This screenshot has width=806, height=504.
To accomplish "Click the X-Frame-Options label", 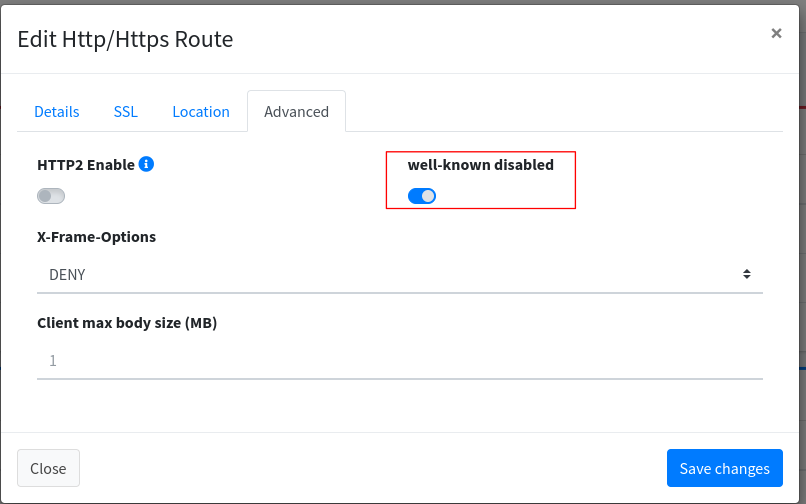I will (96, 237).
